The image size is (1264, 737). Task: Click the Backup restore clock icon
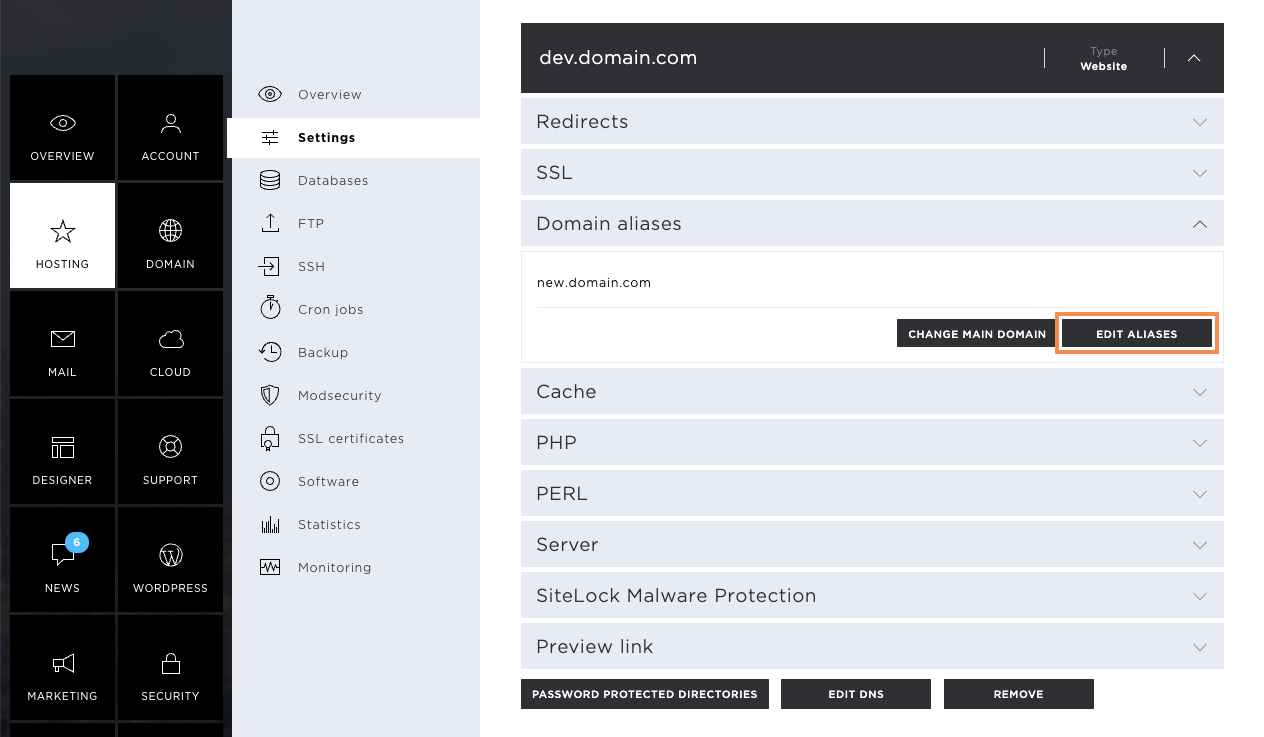pyautogui.click(x=270, y=352)
